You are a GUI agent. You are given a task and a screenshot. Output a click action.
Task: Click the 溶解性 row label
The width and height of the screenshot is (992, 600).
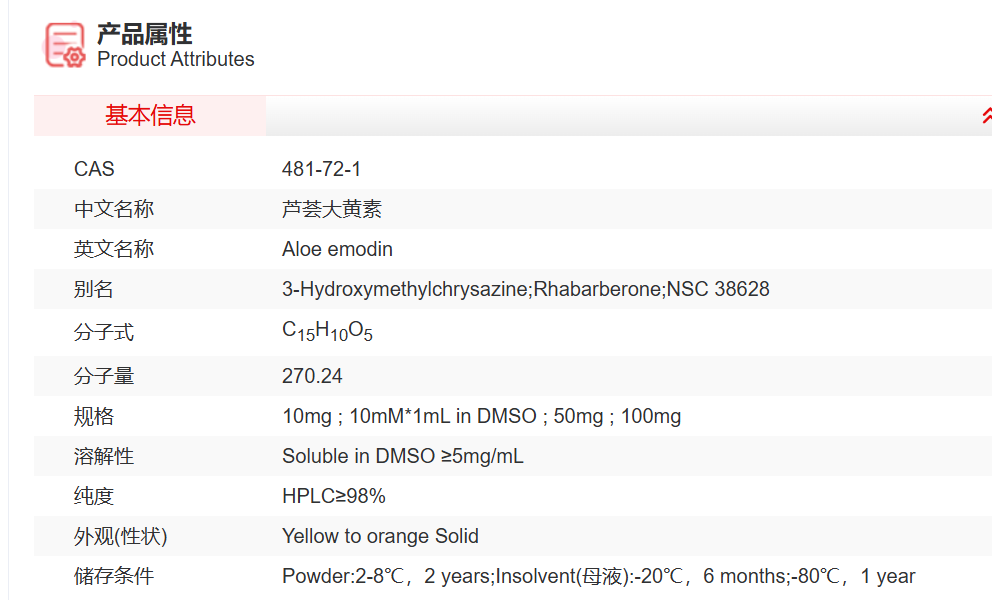104,456
